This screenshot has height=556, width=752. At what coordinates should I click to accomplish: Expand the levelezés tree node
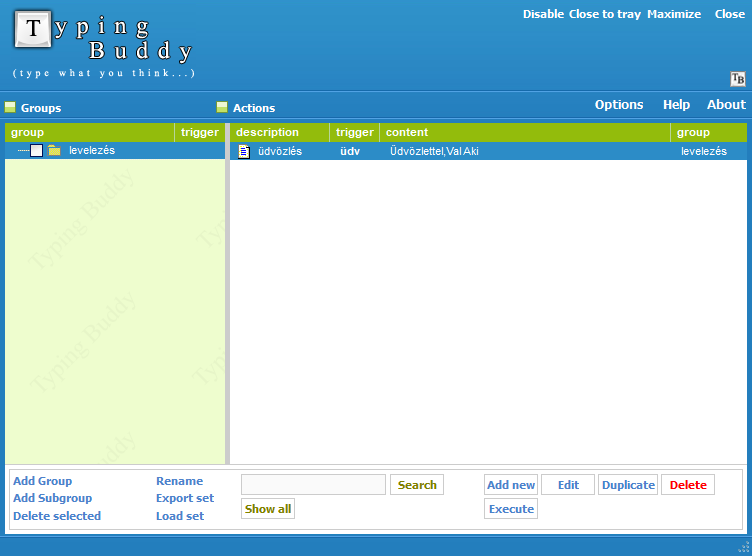click(x=22, y=151)
